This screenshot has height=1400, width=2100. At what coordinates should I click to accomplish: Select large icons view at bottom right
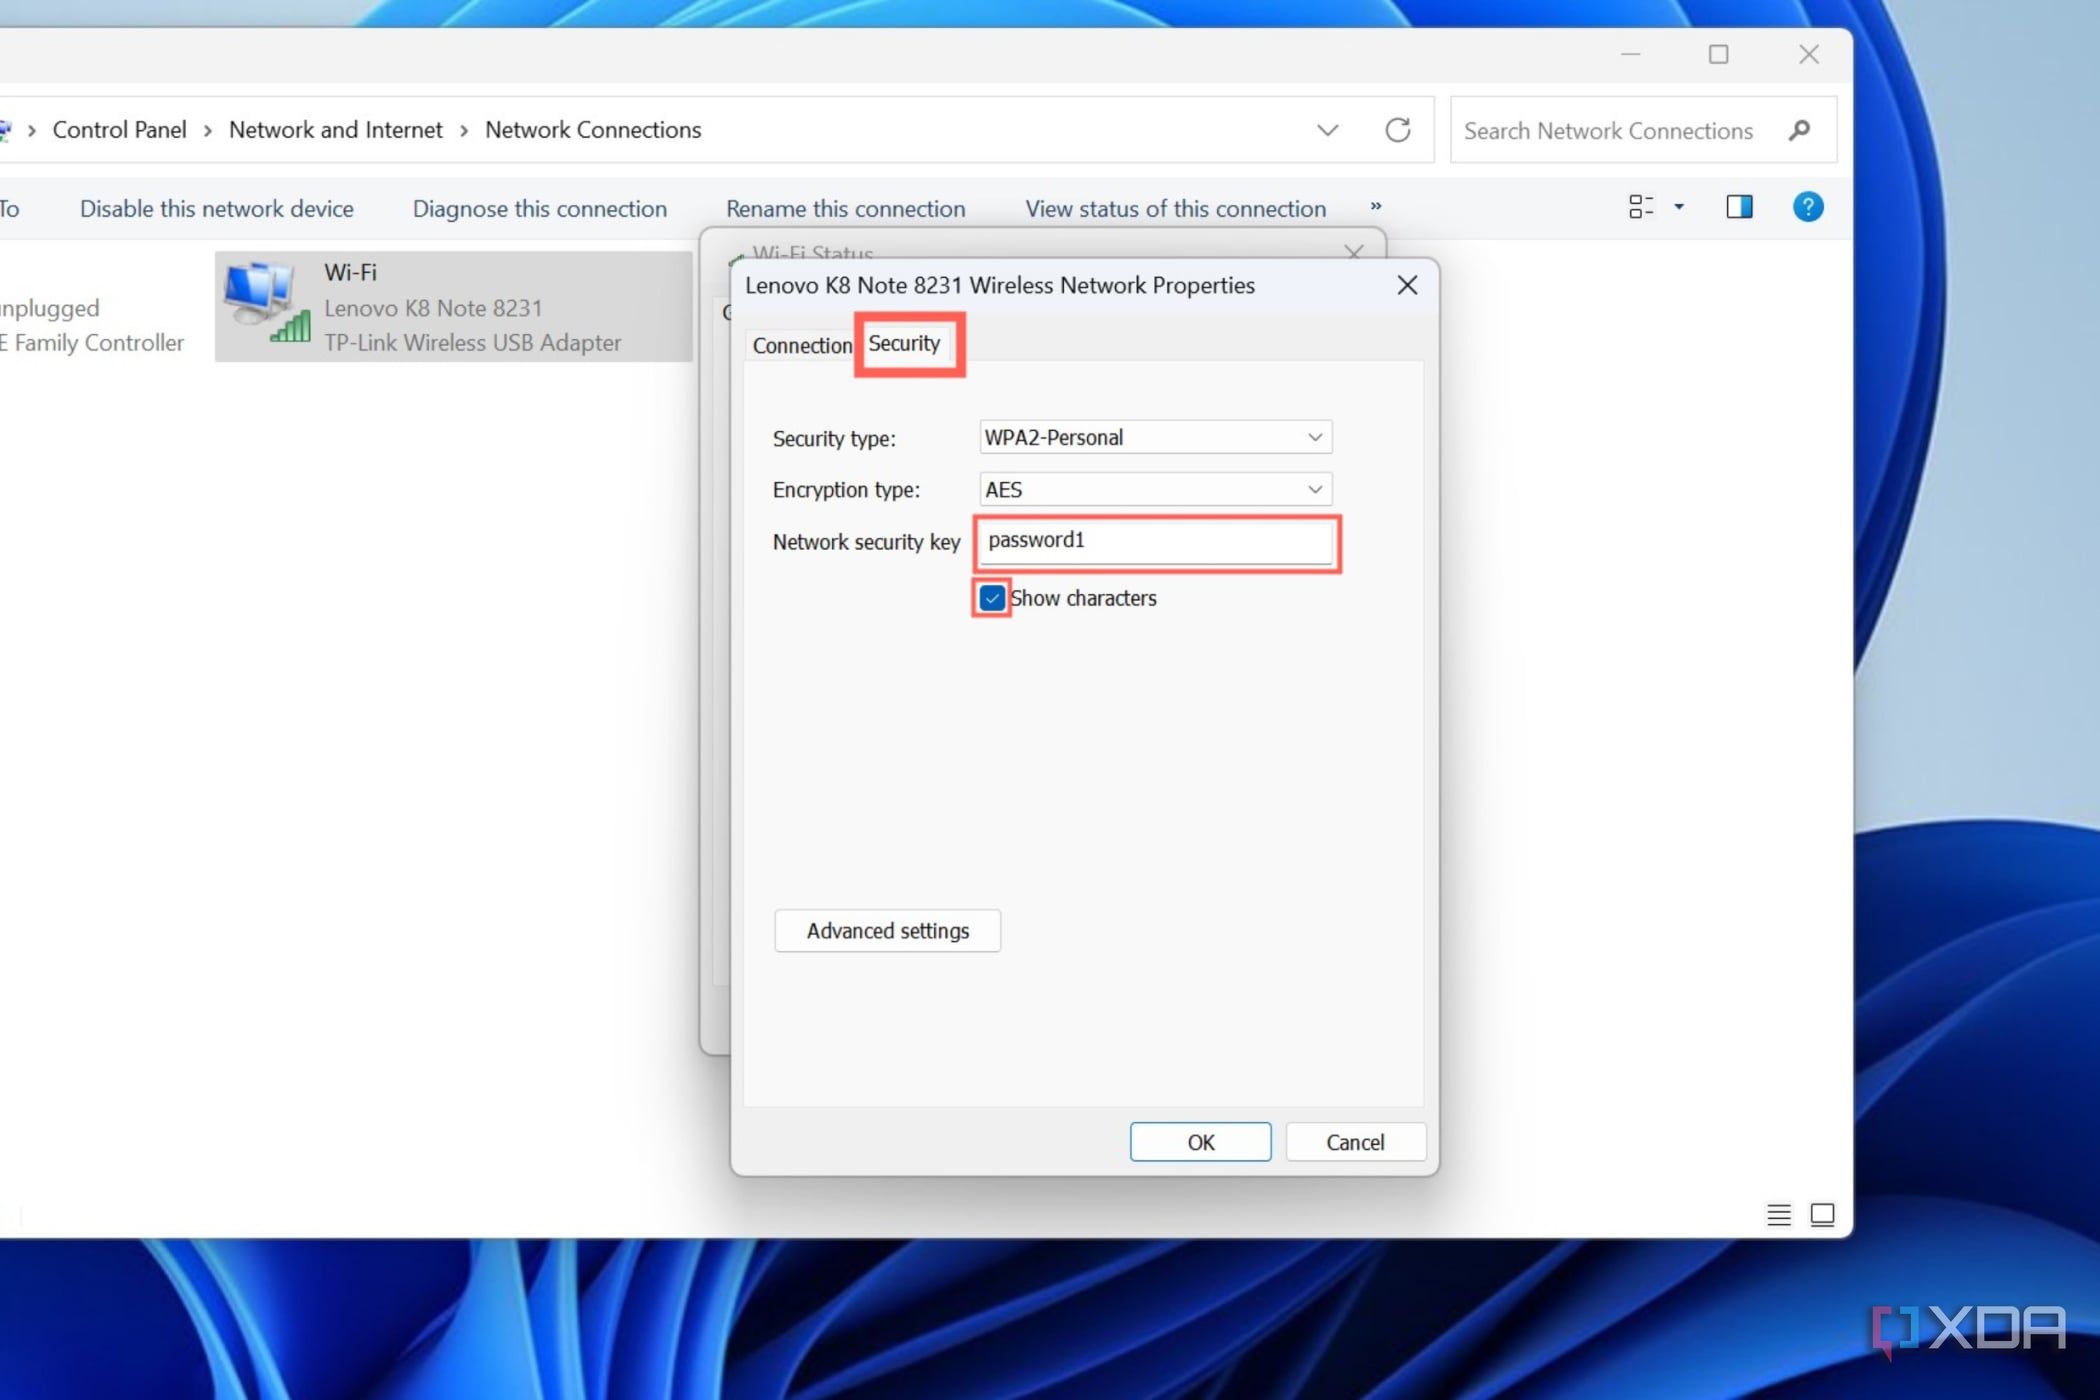[1823, 1215]
